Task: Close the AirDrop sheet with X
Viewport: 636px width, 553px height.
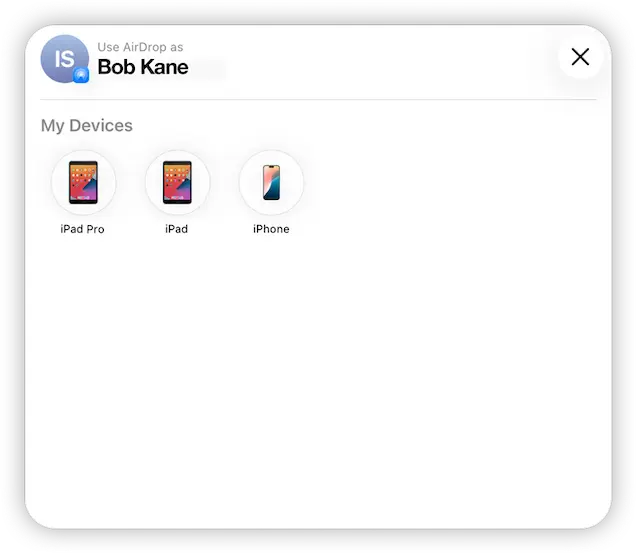Action: coord(580,57)
